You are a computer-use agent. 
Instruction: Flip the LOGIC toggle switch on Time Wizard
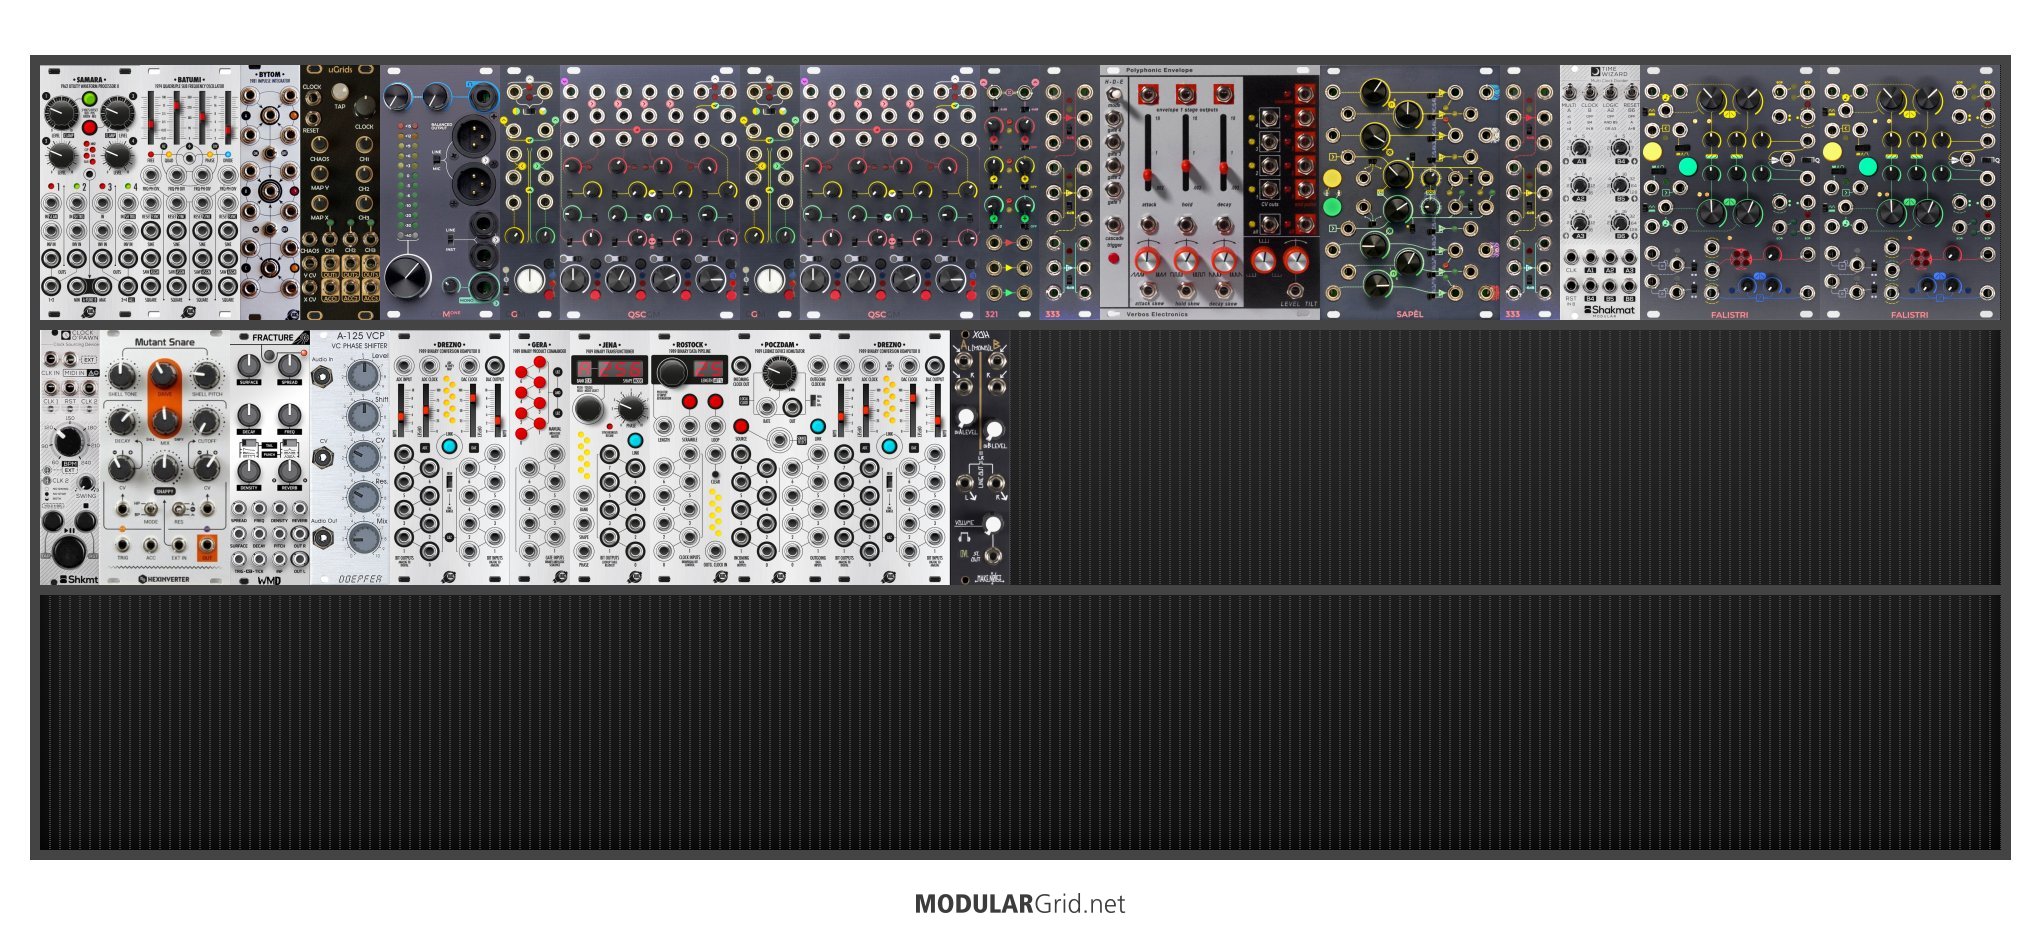(x=1610, y=93)
